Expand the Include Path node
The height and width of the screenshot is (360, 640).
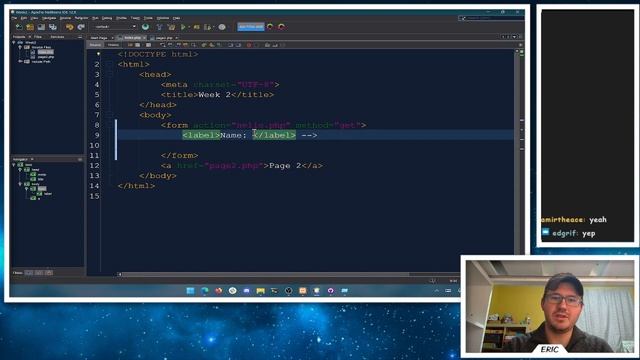(x=20, y=61)
